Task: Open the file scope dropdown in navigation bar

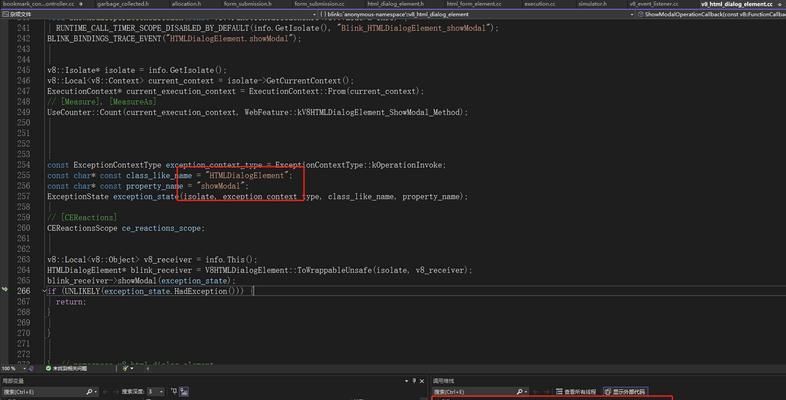Action: pos(159,14)
